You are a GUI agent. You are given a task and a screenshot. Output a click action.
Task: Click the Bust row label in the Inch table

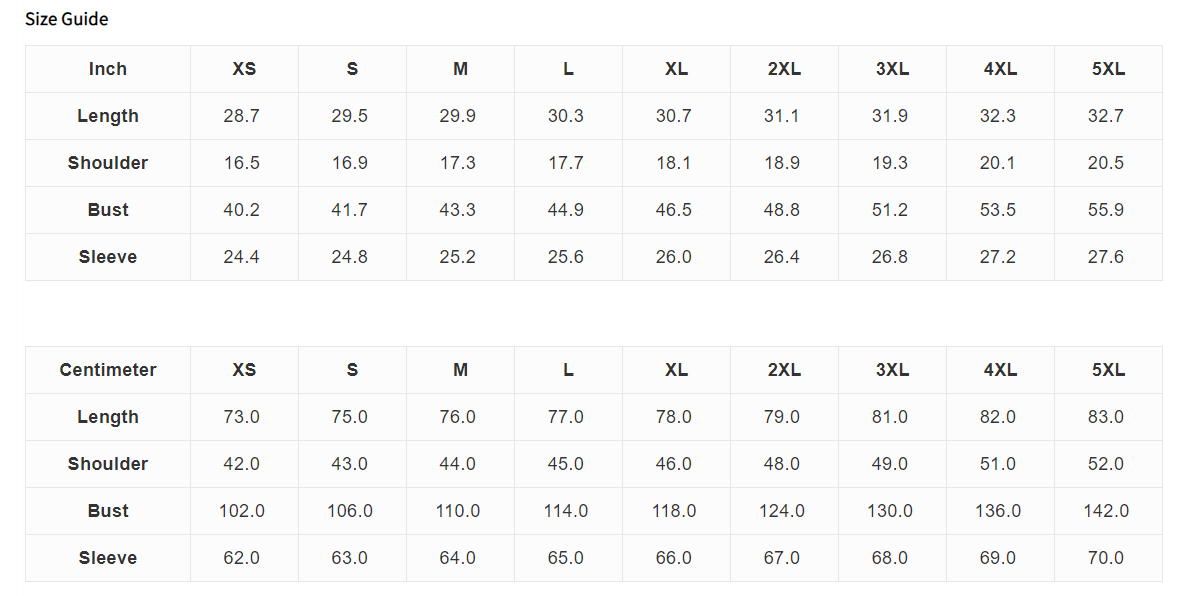coord(108,210)
